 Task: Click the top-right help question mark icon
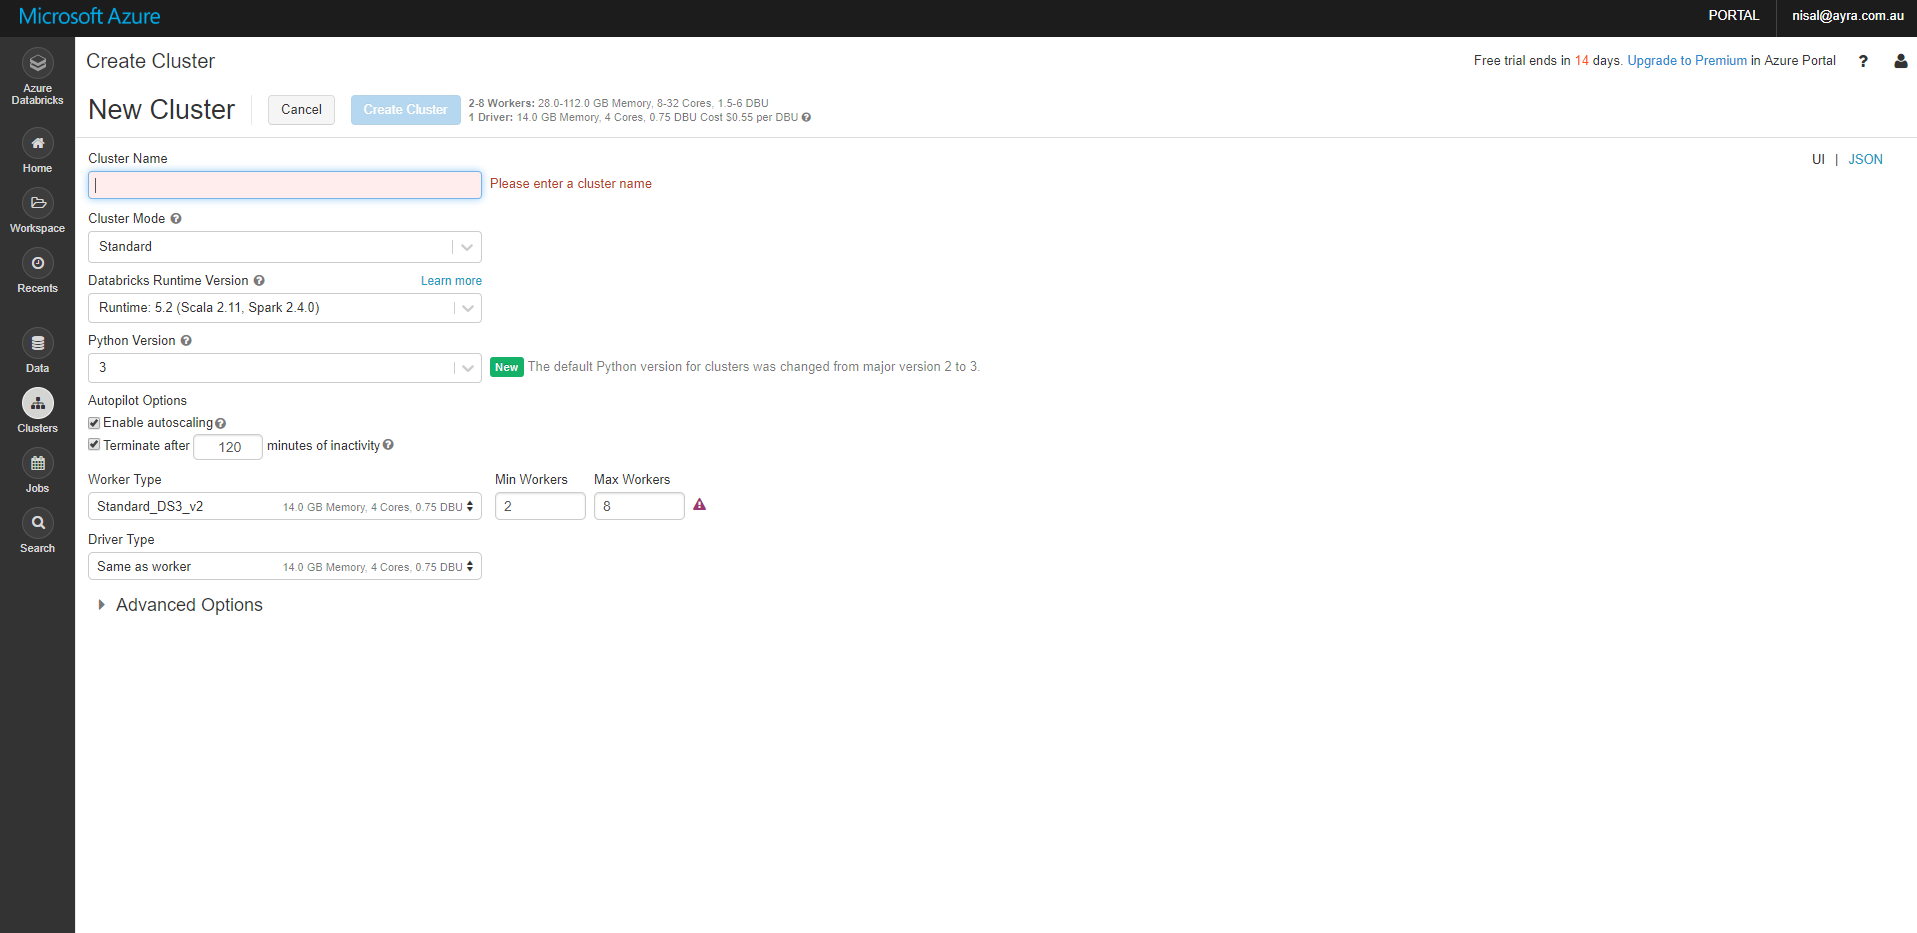[1863, 61]
